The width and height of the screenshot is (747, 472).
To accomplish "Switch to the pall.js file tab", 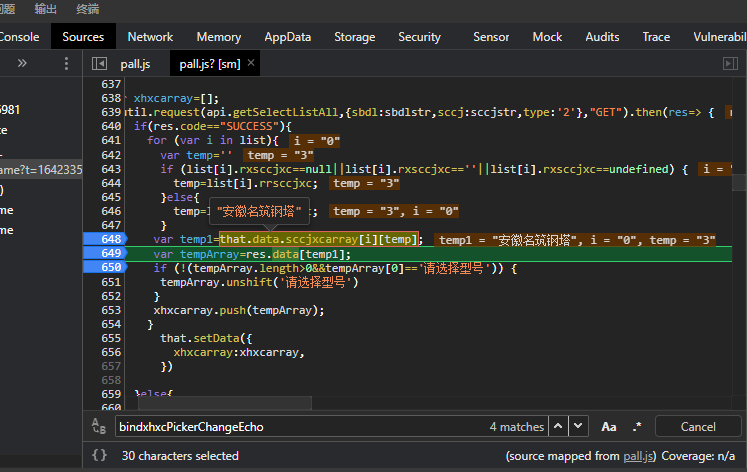I will click(135, 64).
